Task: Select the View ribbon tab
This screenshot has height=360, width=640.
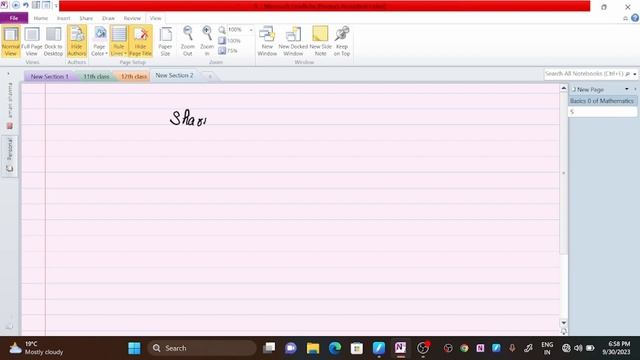Action: point(156,18)
